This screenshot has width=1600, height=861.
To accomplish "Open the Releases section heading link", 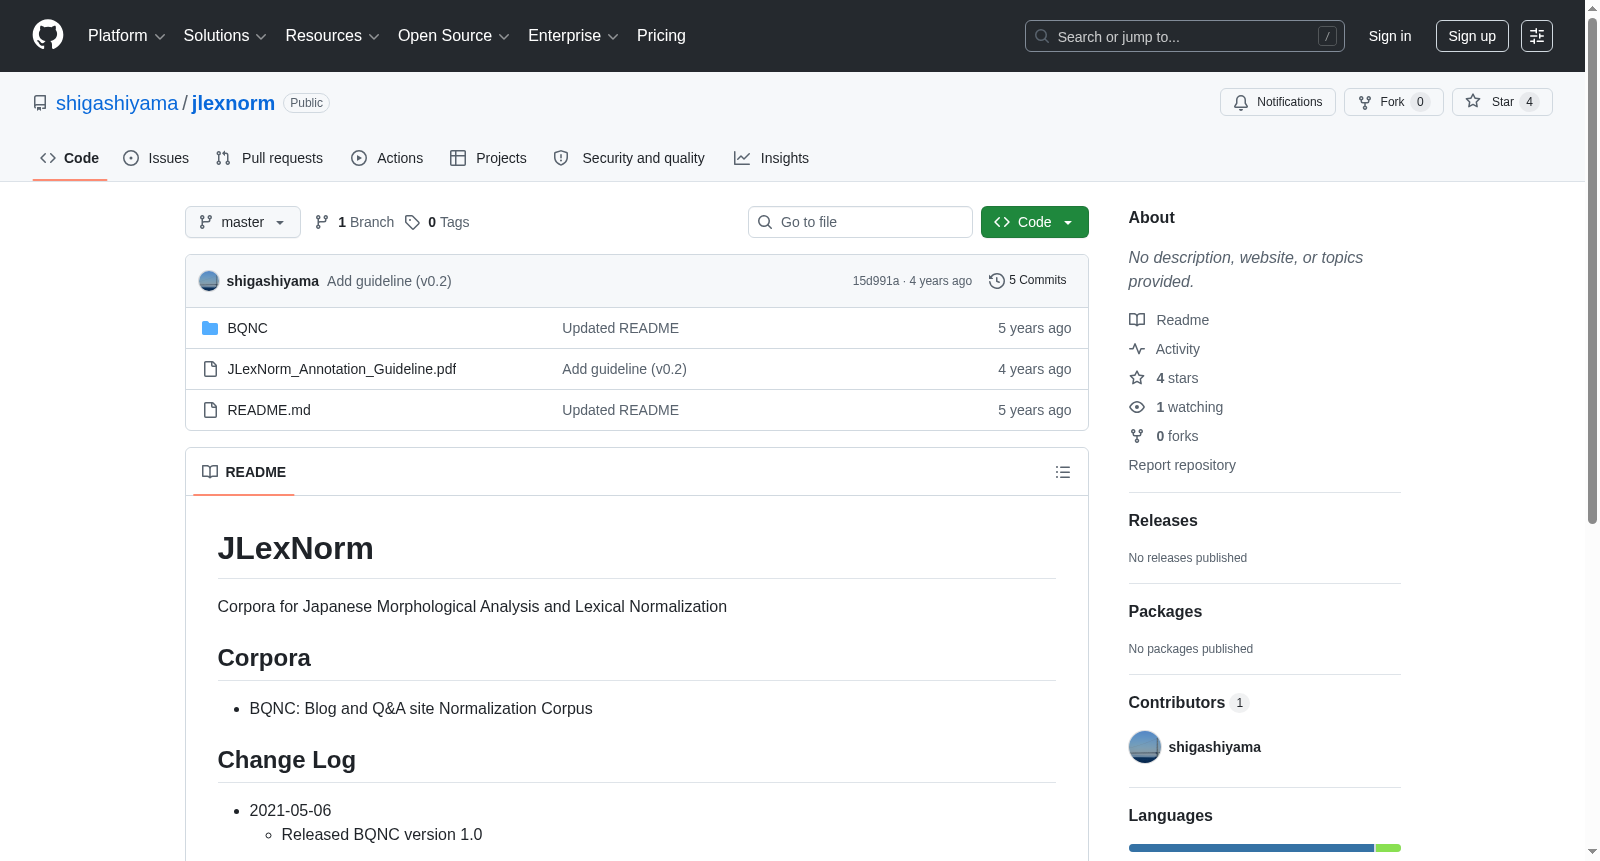I will click(1163, 521).
